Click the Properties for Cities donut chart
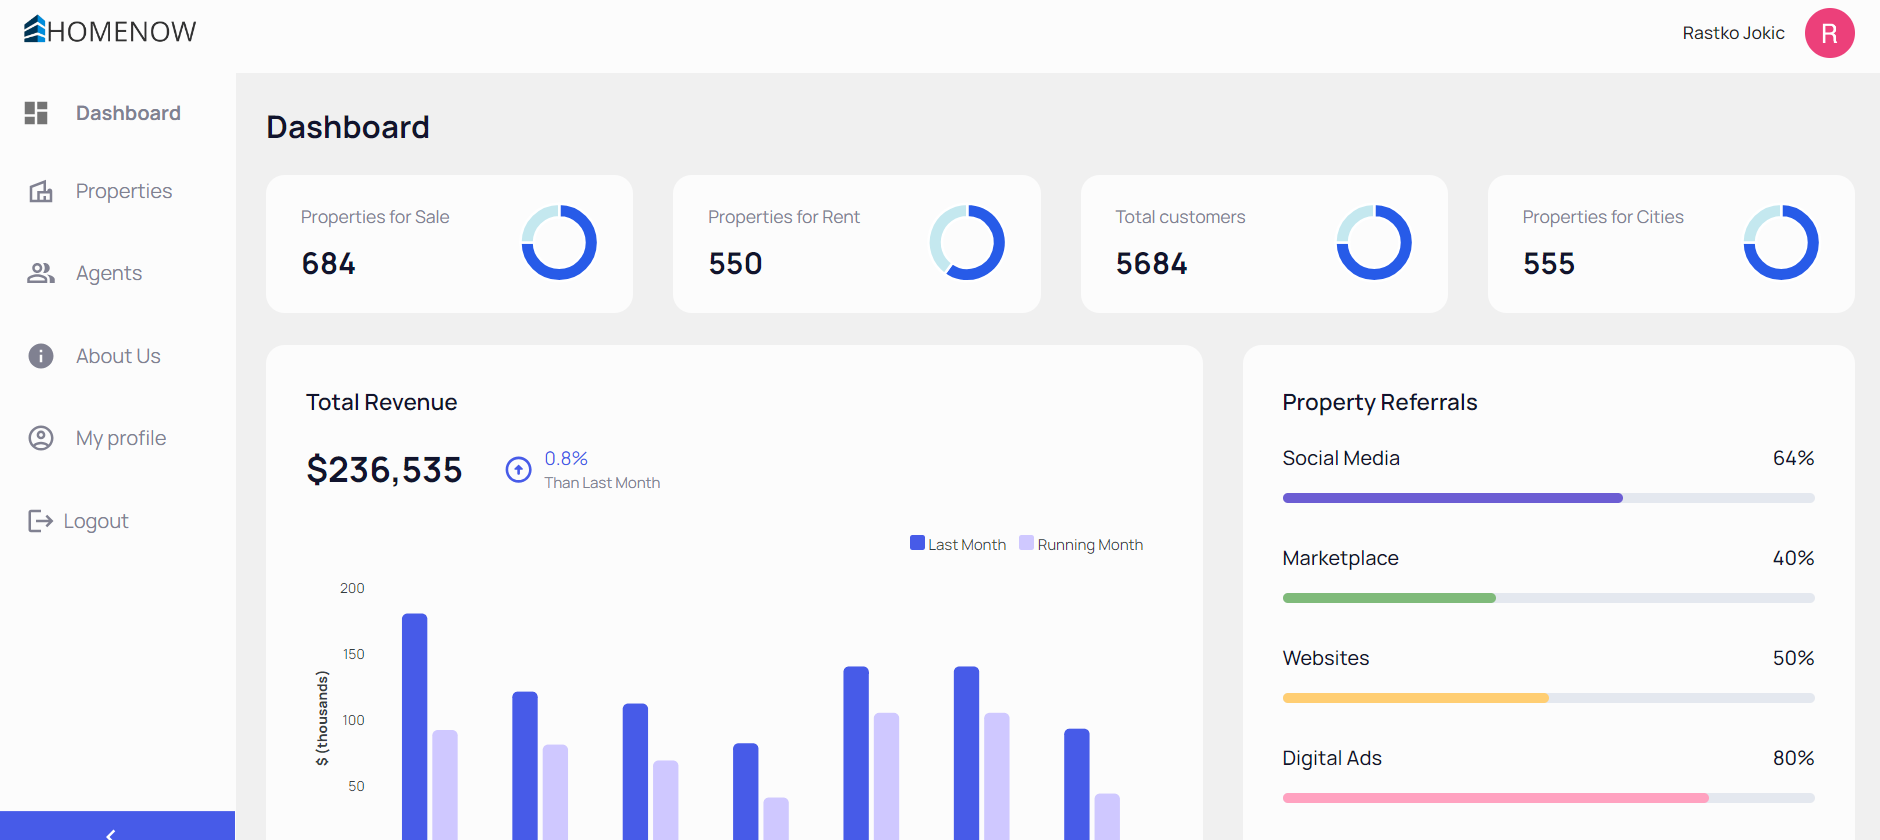This screenshot has height=840, width=1880. pos(1781,243)
